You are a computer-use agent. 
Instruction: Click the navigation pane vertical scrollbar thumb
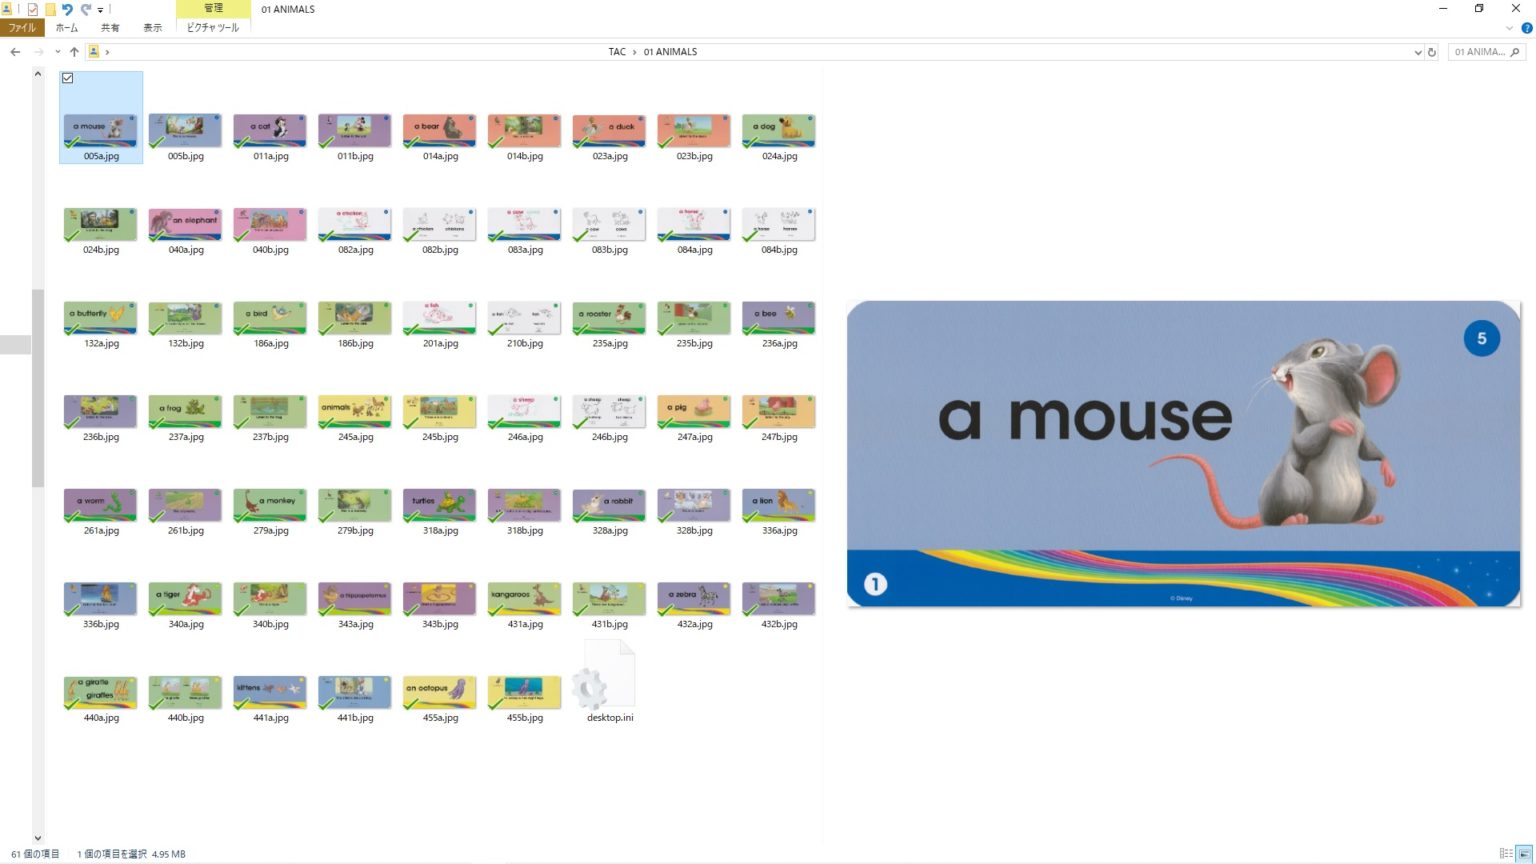click(38, 388)
